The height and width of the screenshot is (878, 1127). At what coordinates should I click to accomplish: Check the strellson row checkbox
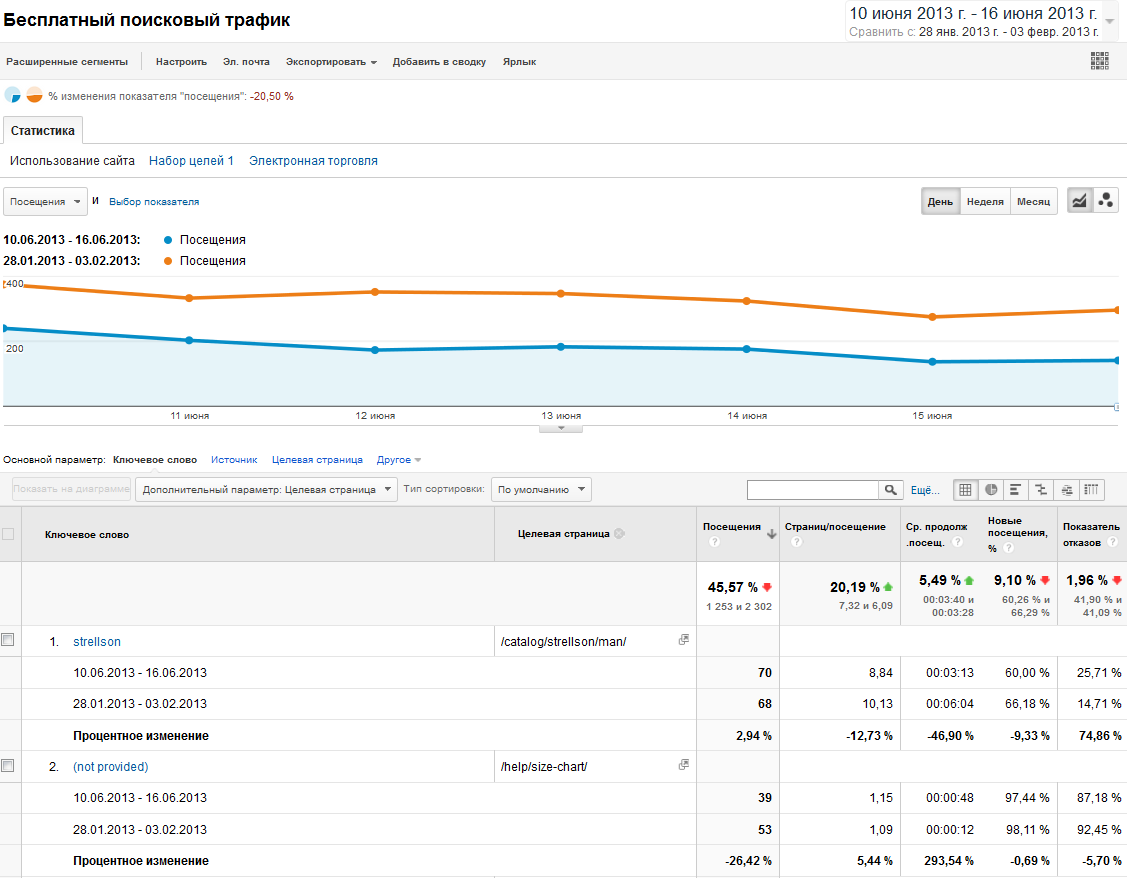coord(8,639)
